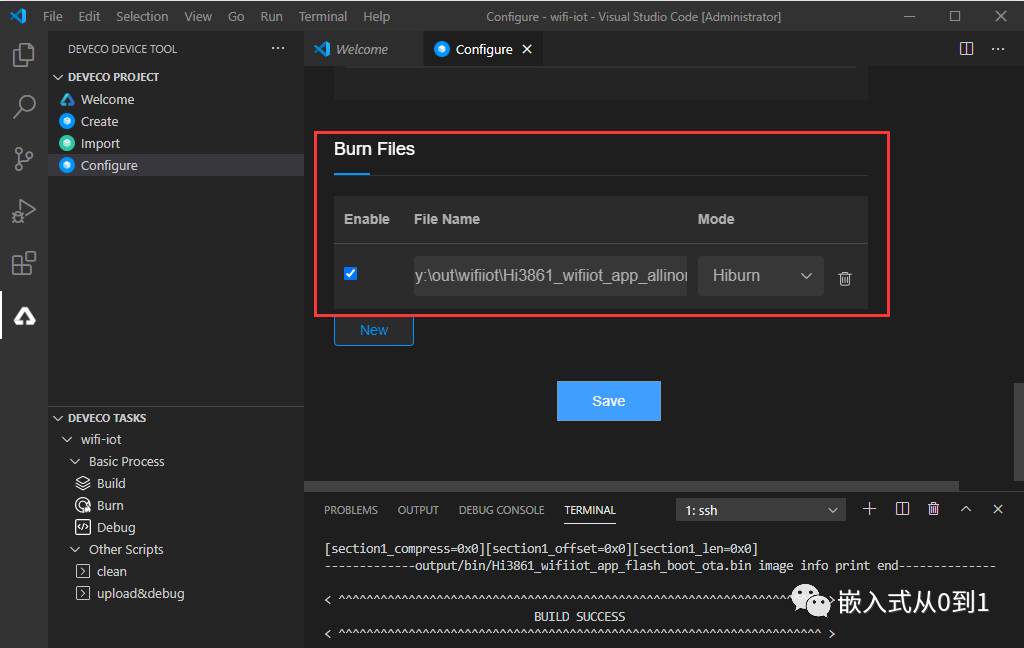The image size is (1024, 648).
Task: Switch to the PROBLEMS panel tab
Action: click(351, 510)
